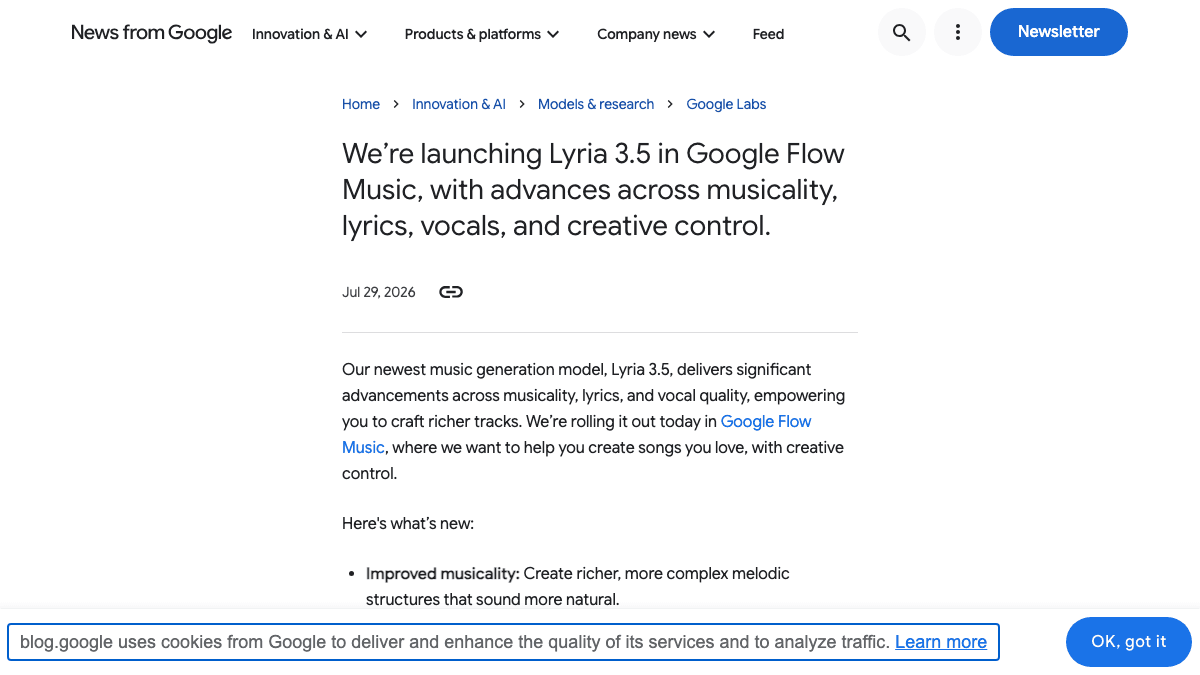Click the "Here's what's new:" text
The width and height of the screenshot is (1200, 675).
(x=408, y=523)
